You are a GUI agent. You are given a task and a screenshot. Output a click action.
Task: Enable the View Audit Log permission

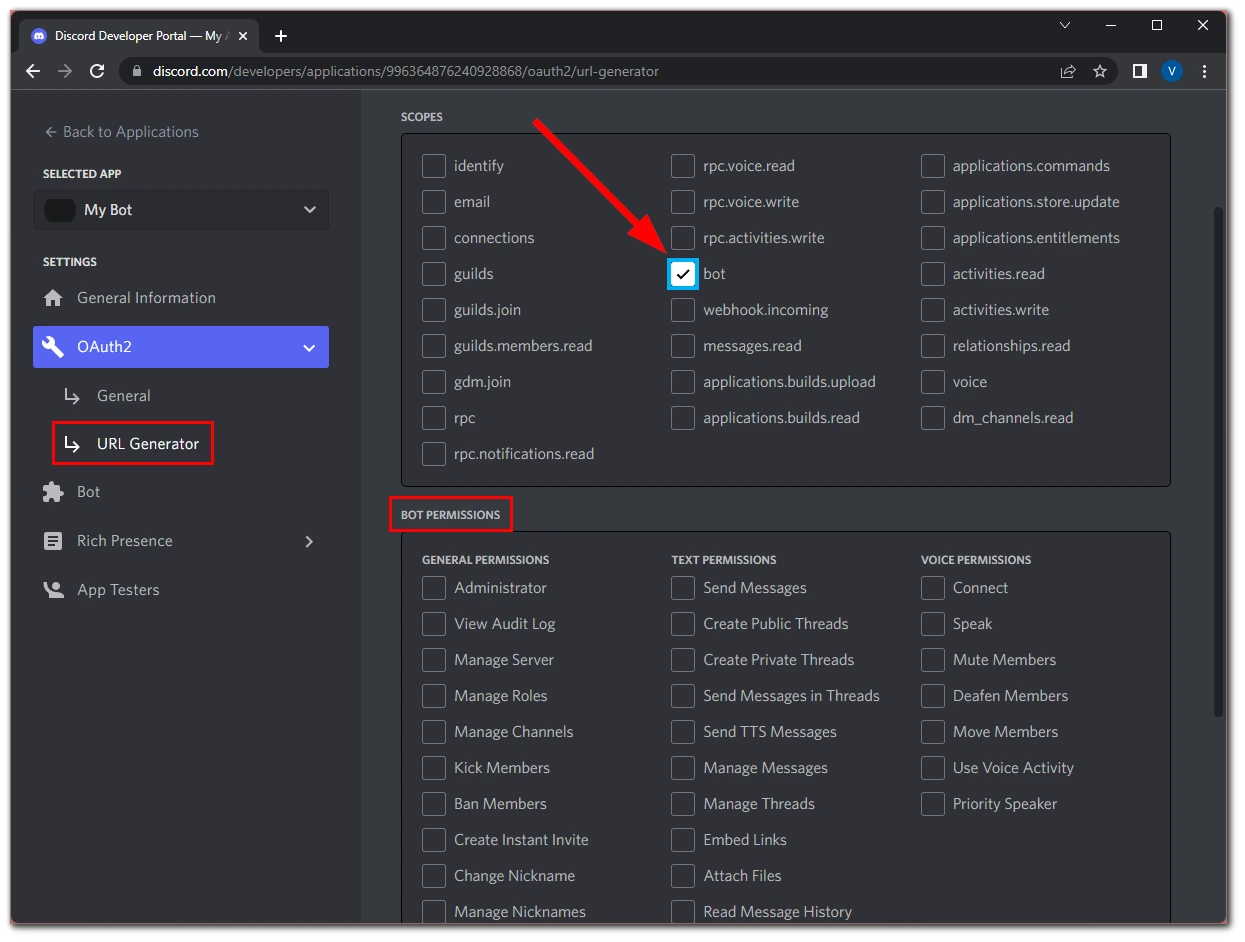point(434,624)
